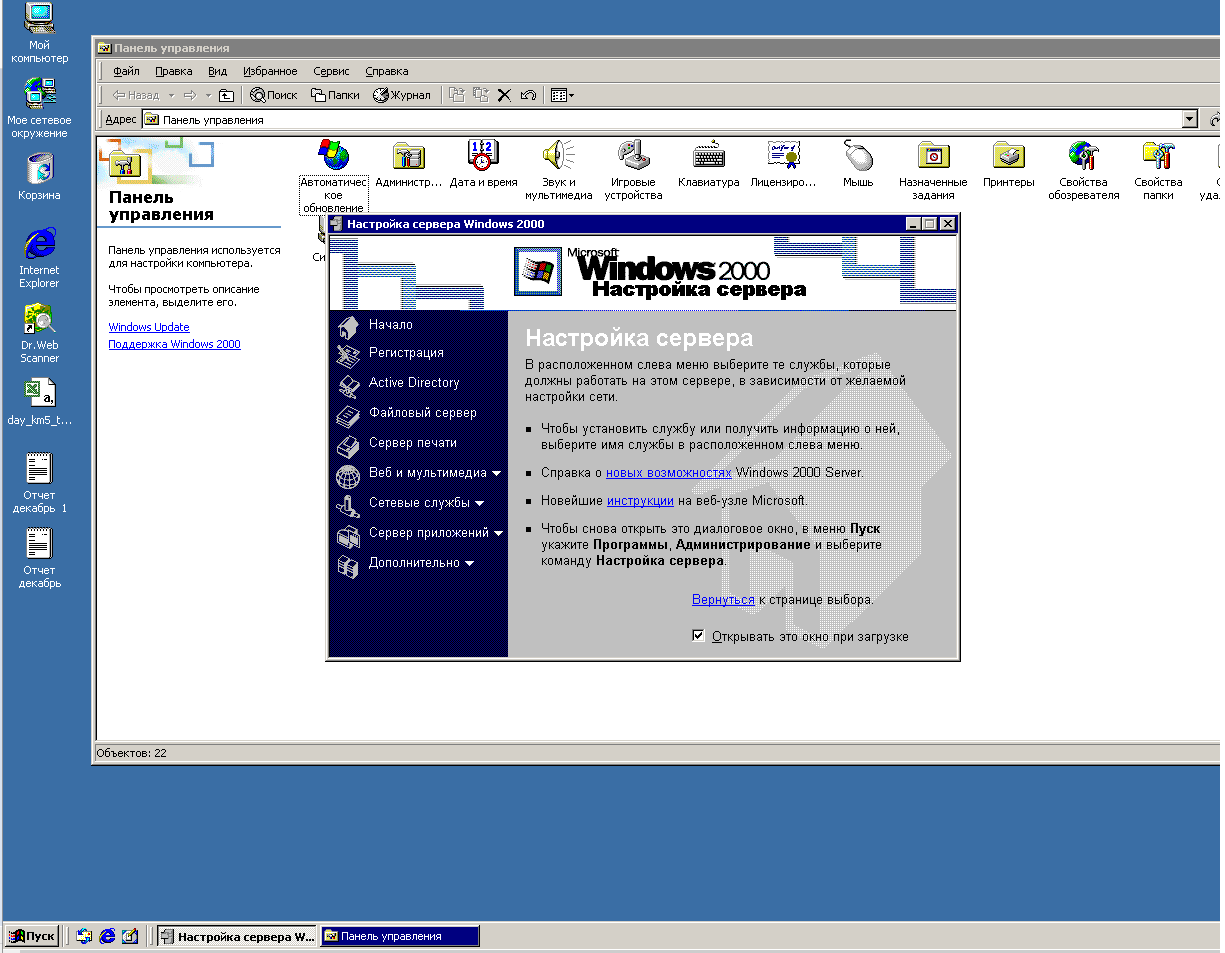Screen dimensions: 1225x953
Task: Open the Вид views dropdown in toolbar
Action: pyautogui.click(x=562, y=95)
